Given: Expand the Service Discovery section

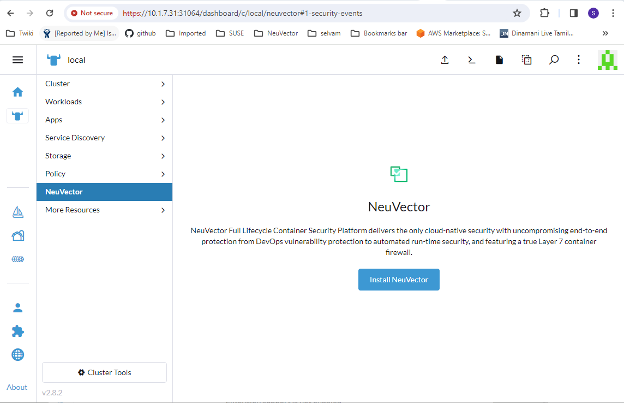Looking at the screenshot, I should point(104,137).
